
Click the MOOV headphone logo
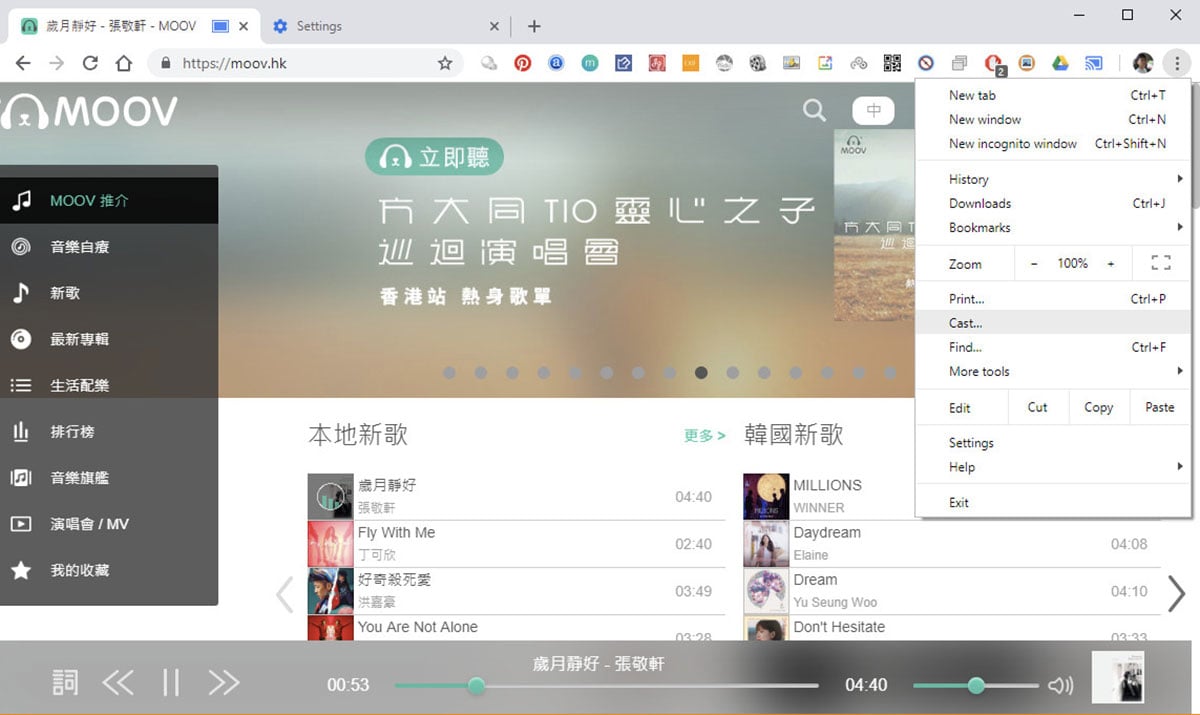pyautogui.click(x=89, y=112)
